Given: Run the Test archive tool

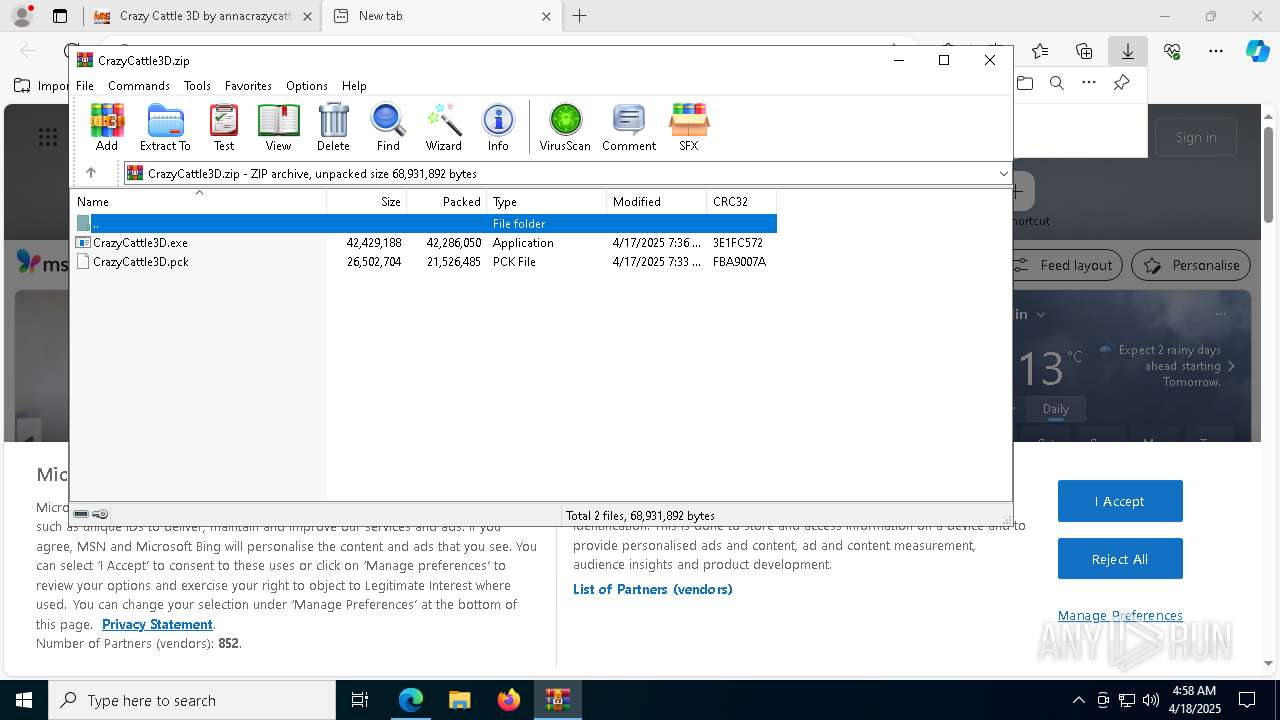Looking at the screenshot, I should click(x=224, y=127).
